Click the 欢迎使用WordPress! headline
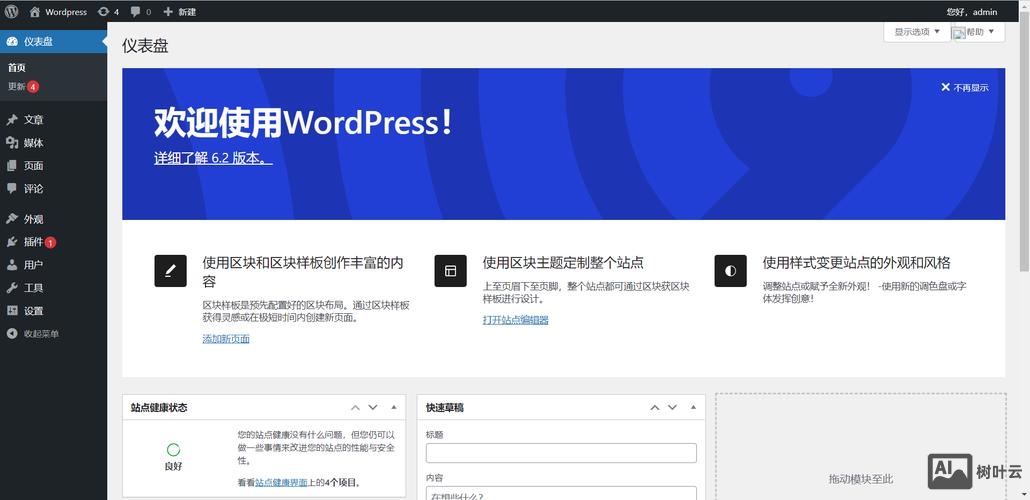 pyautogui.click(x=303, y=123)
